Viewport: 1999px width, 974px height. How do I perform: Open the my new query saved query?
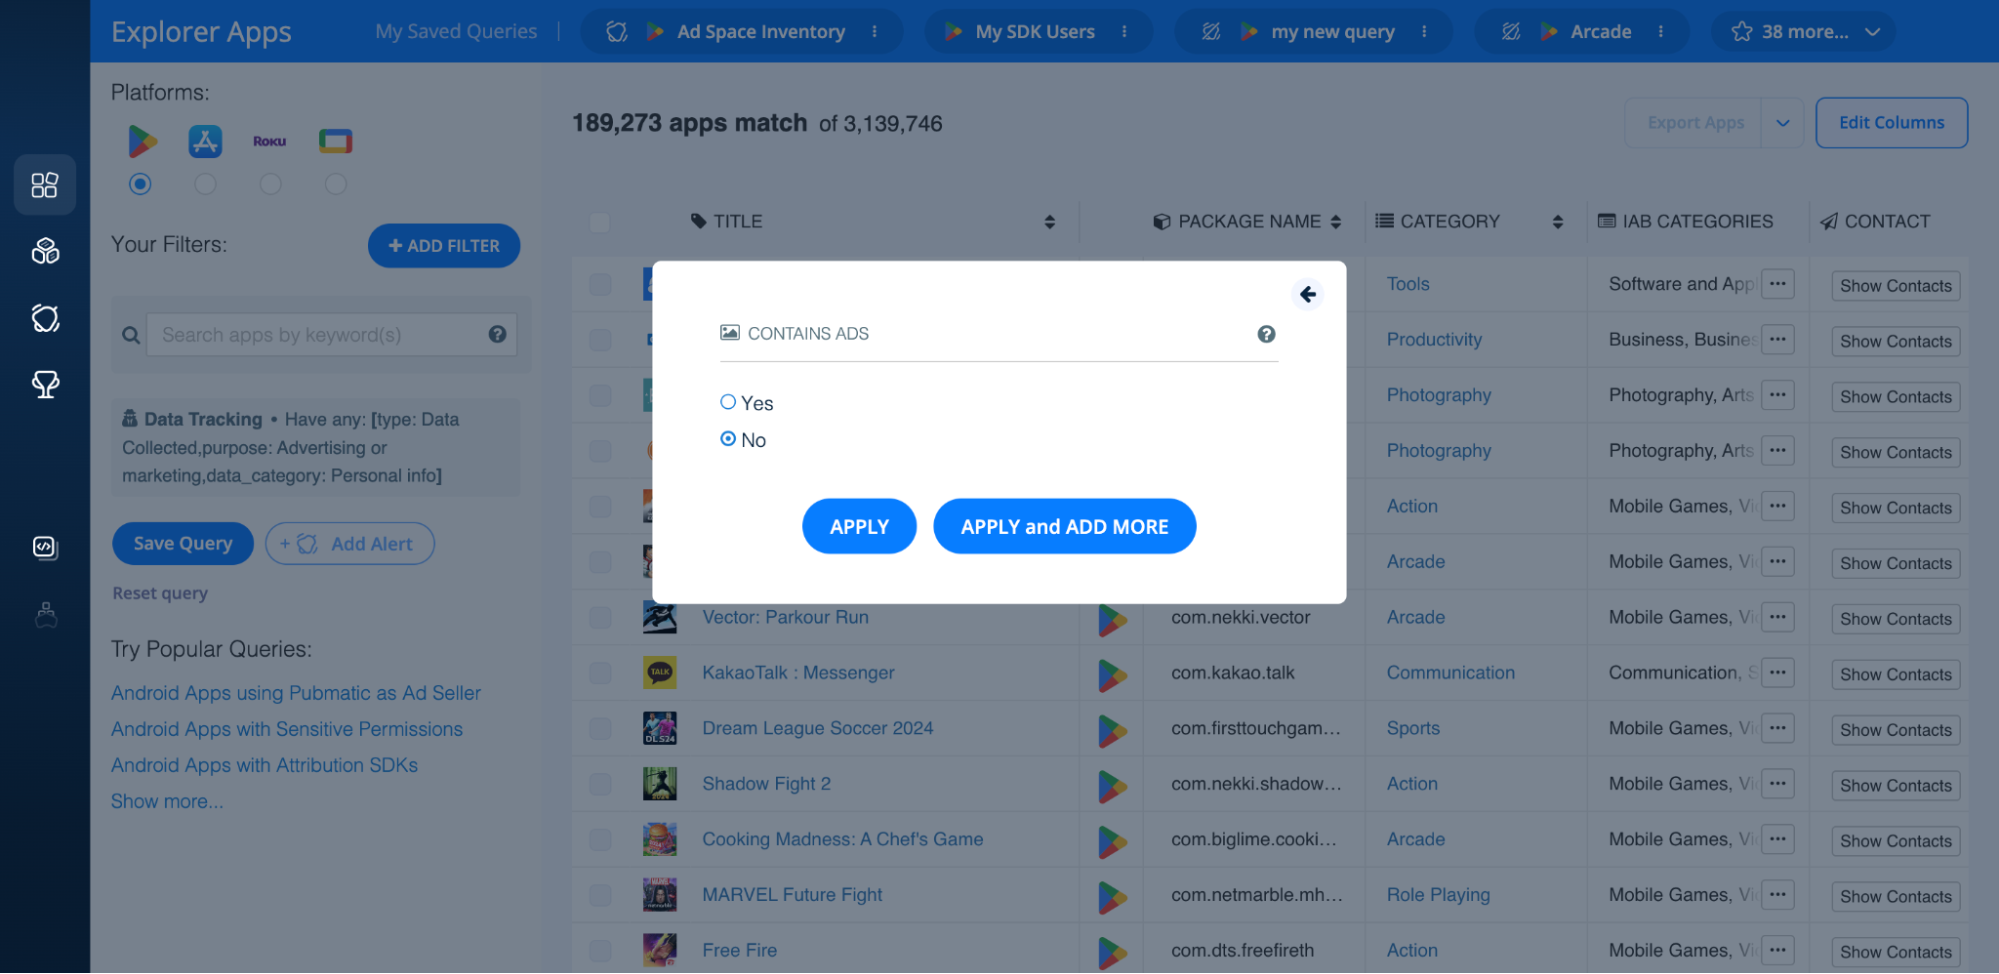point(1333,32)
